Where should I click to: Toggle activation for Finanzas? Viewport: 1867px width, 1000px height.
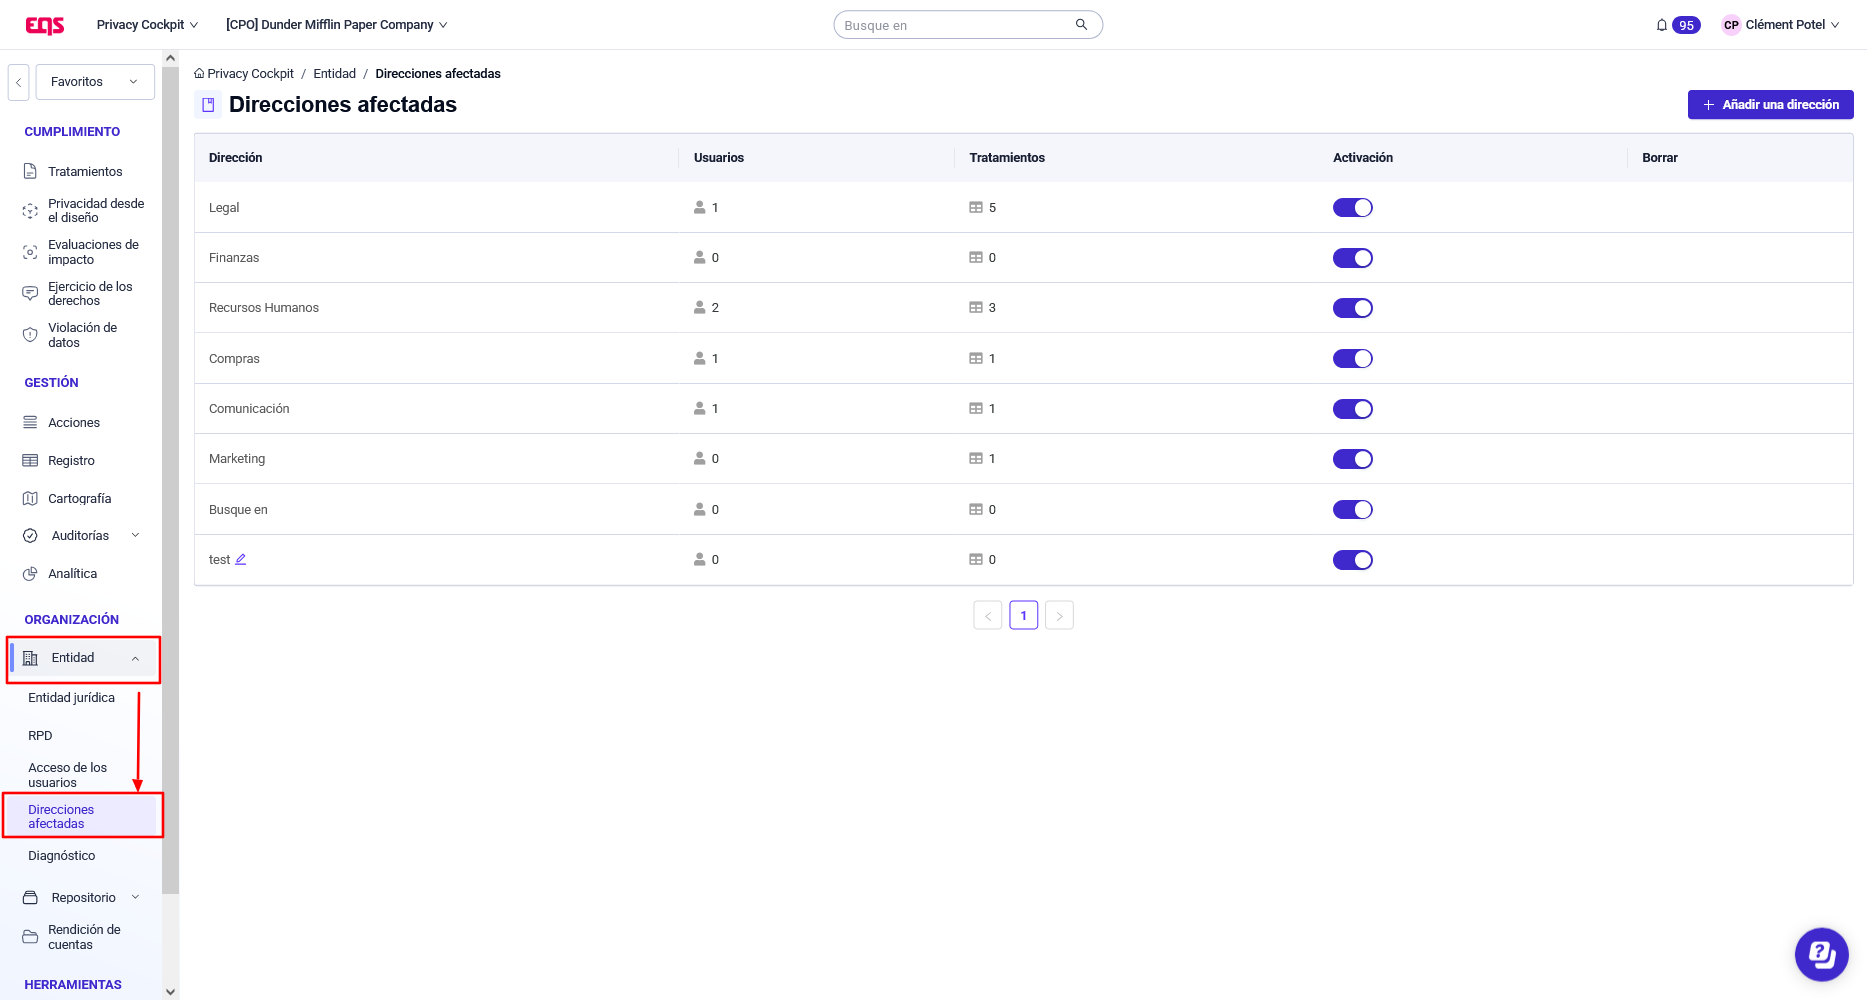[1352, 258]
